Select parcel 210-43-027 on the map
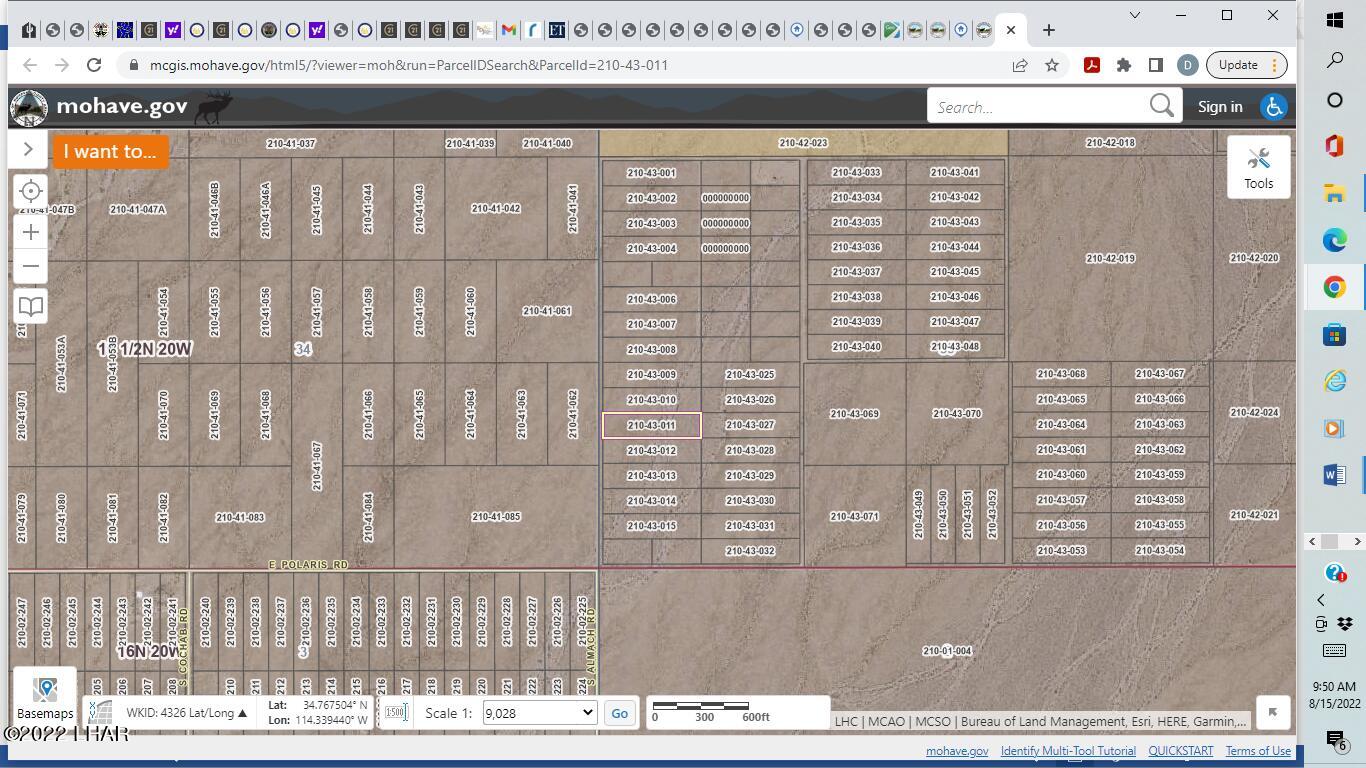 pos(750,425)
